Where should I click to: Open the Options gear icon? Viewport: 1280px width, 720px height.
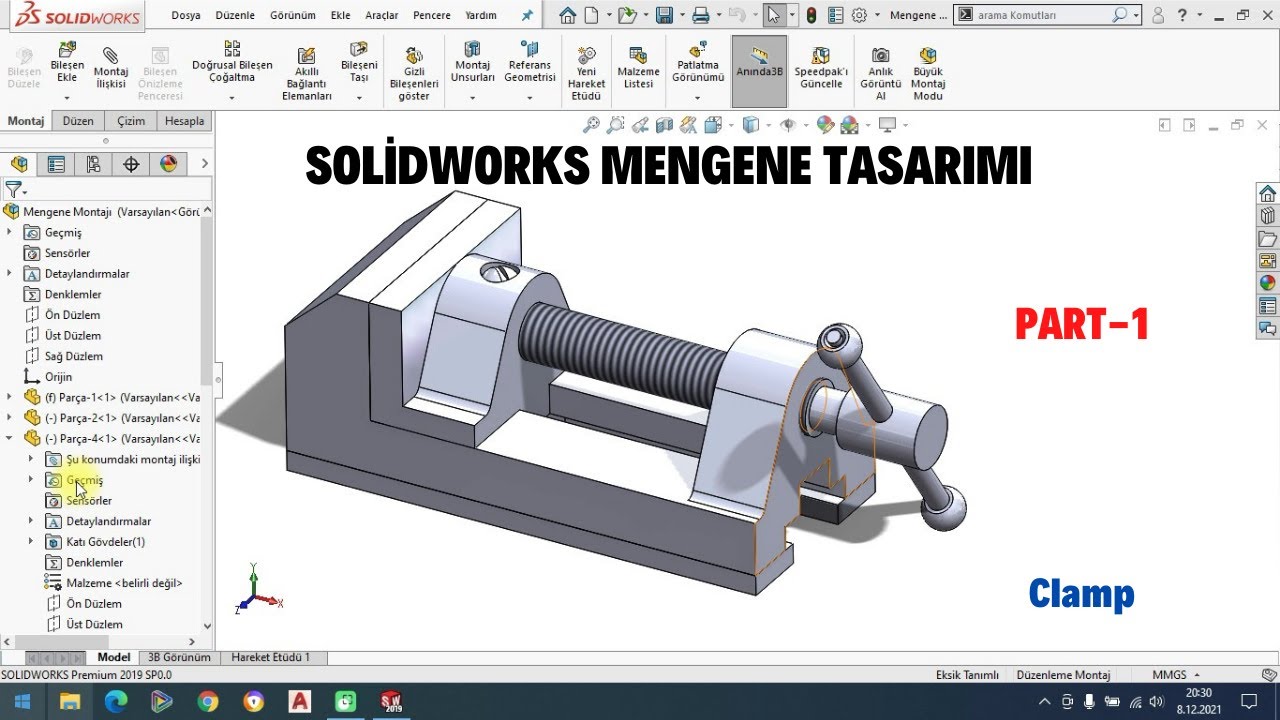click(x=859, y=15)
